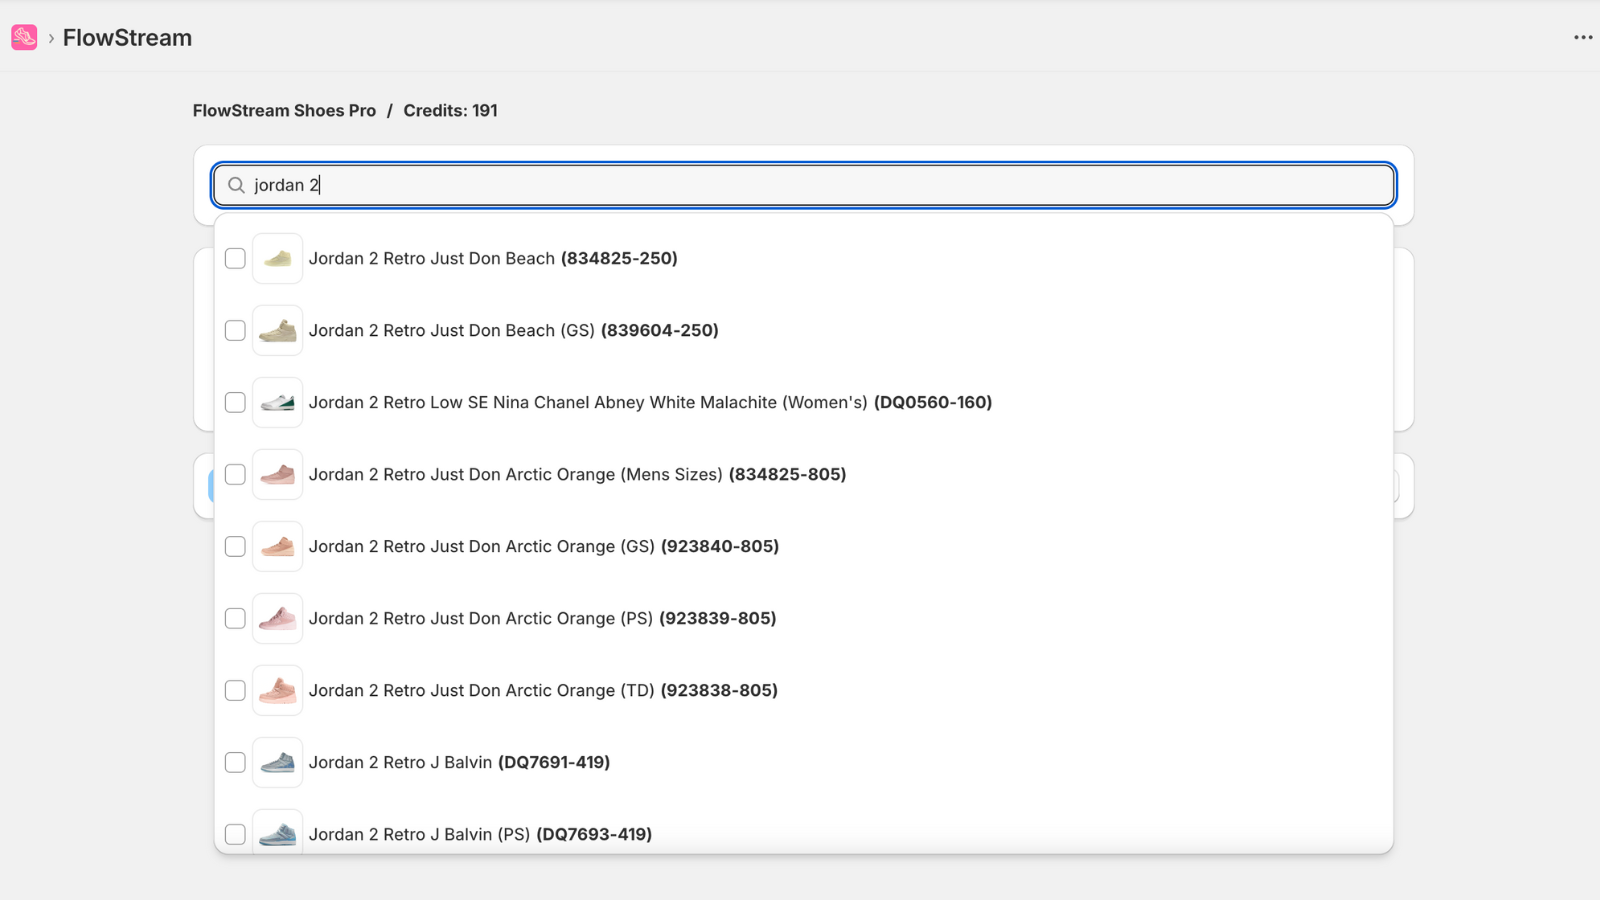Open the three-dot more options menu
The width and height of the screenshot is (1600, 900).
(1583, 37)
